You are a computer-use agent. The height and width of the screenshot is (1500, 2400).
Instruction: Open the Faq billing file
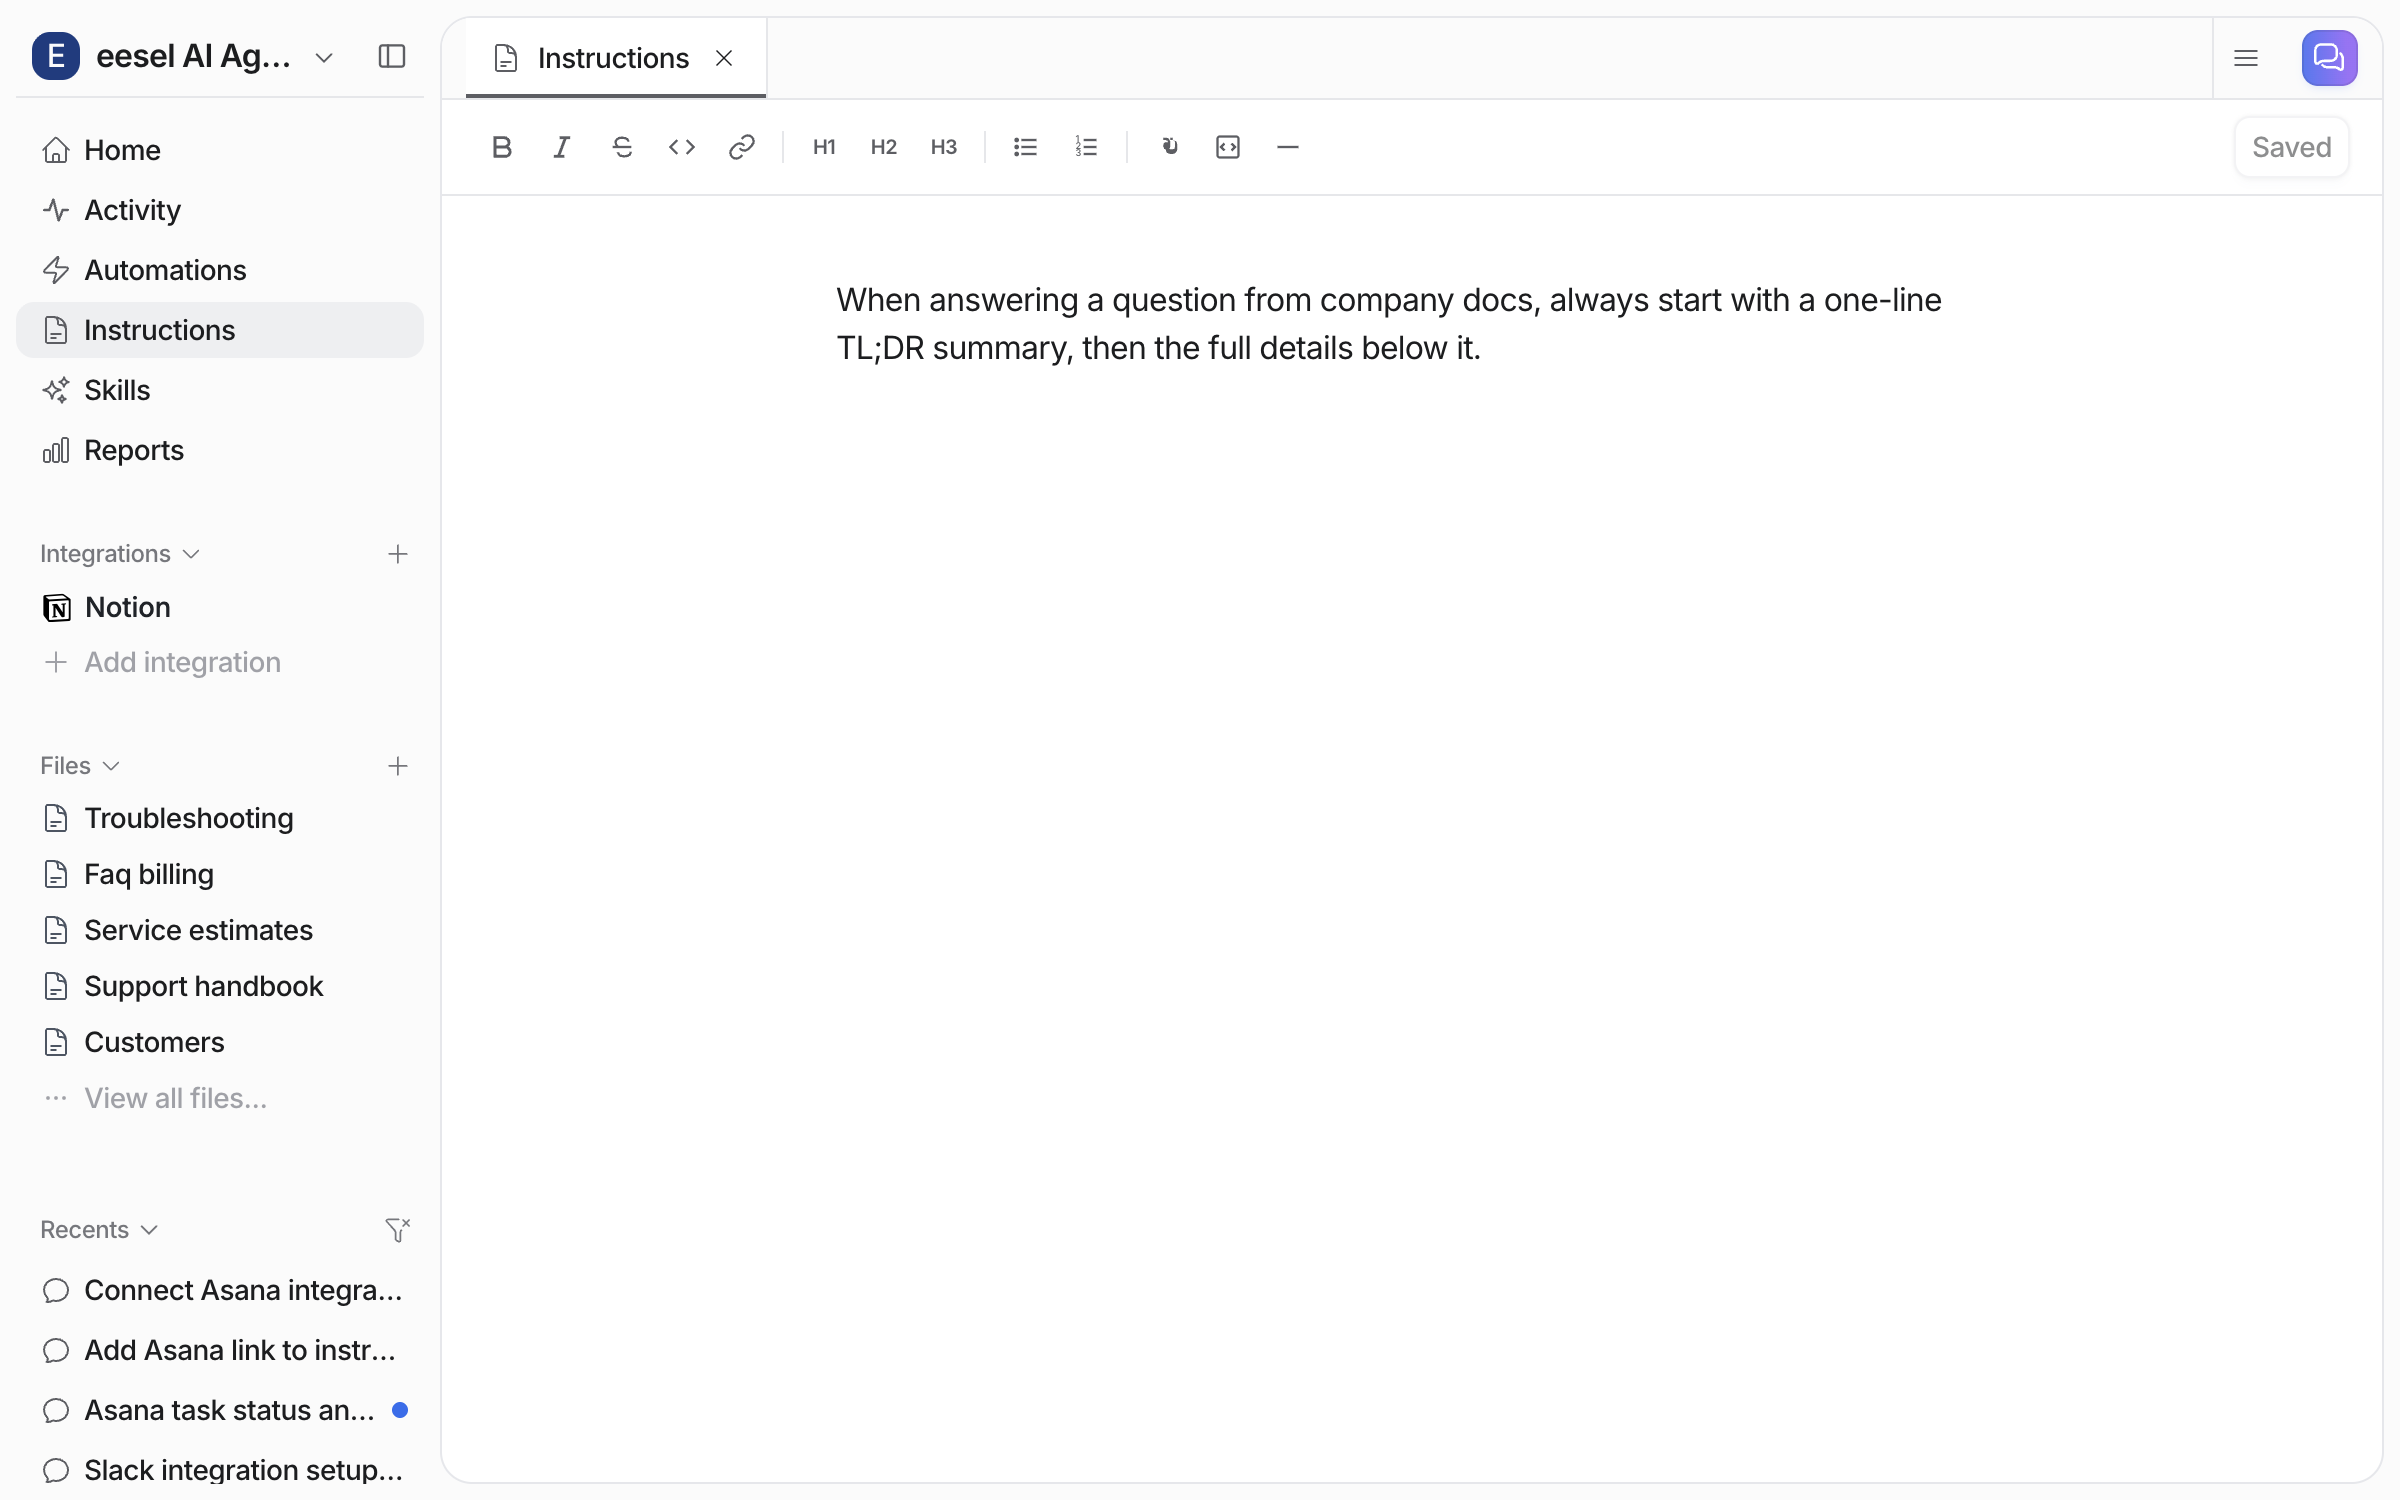click(220, 874)
